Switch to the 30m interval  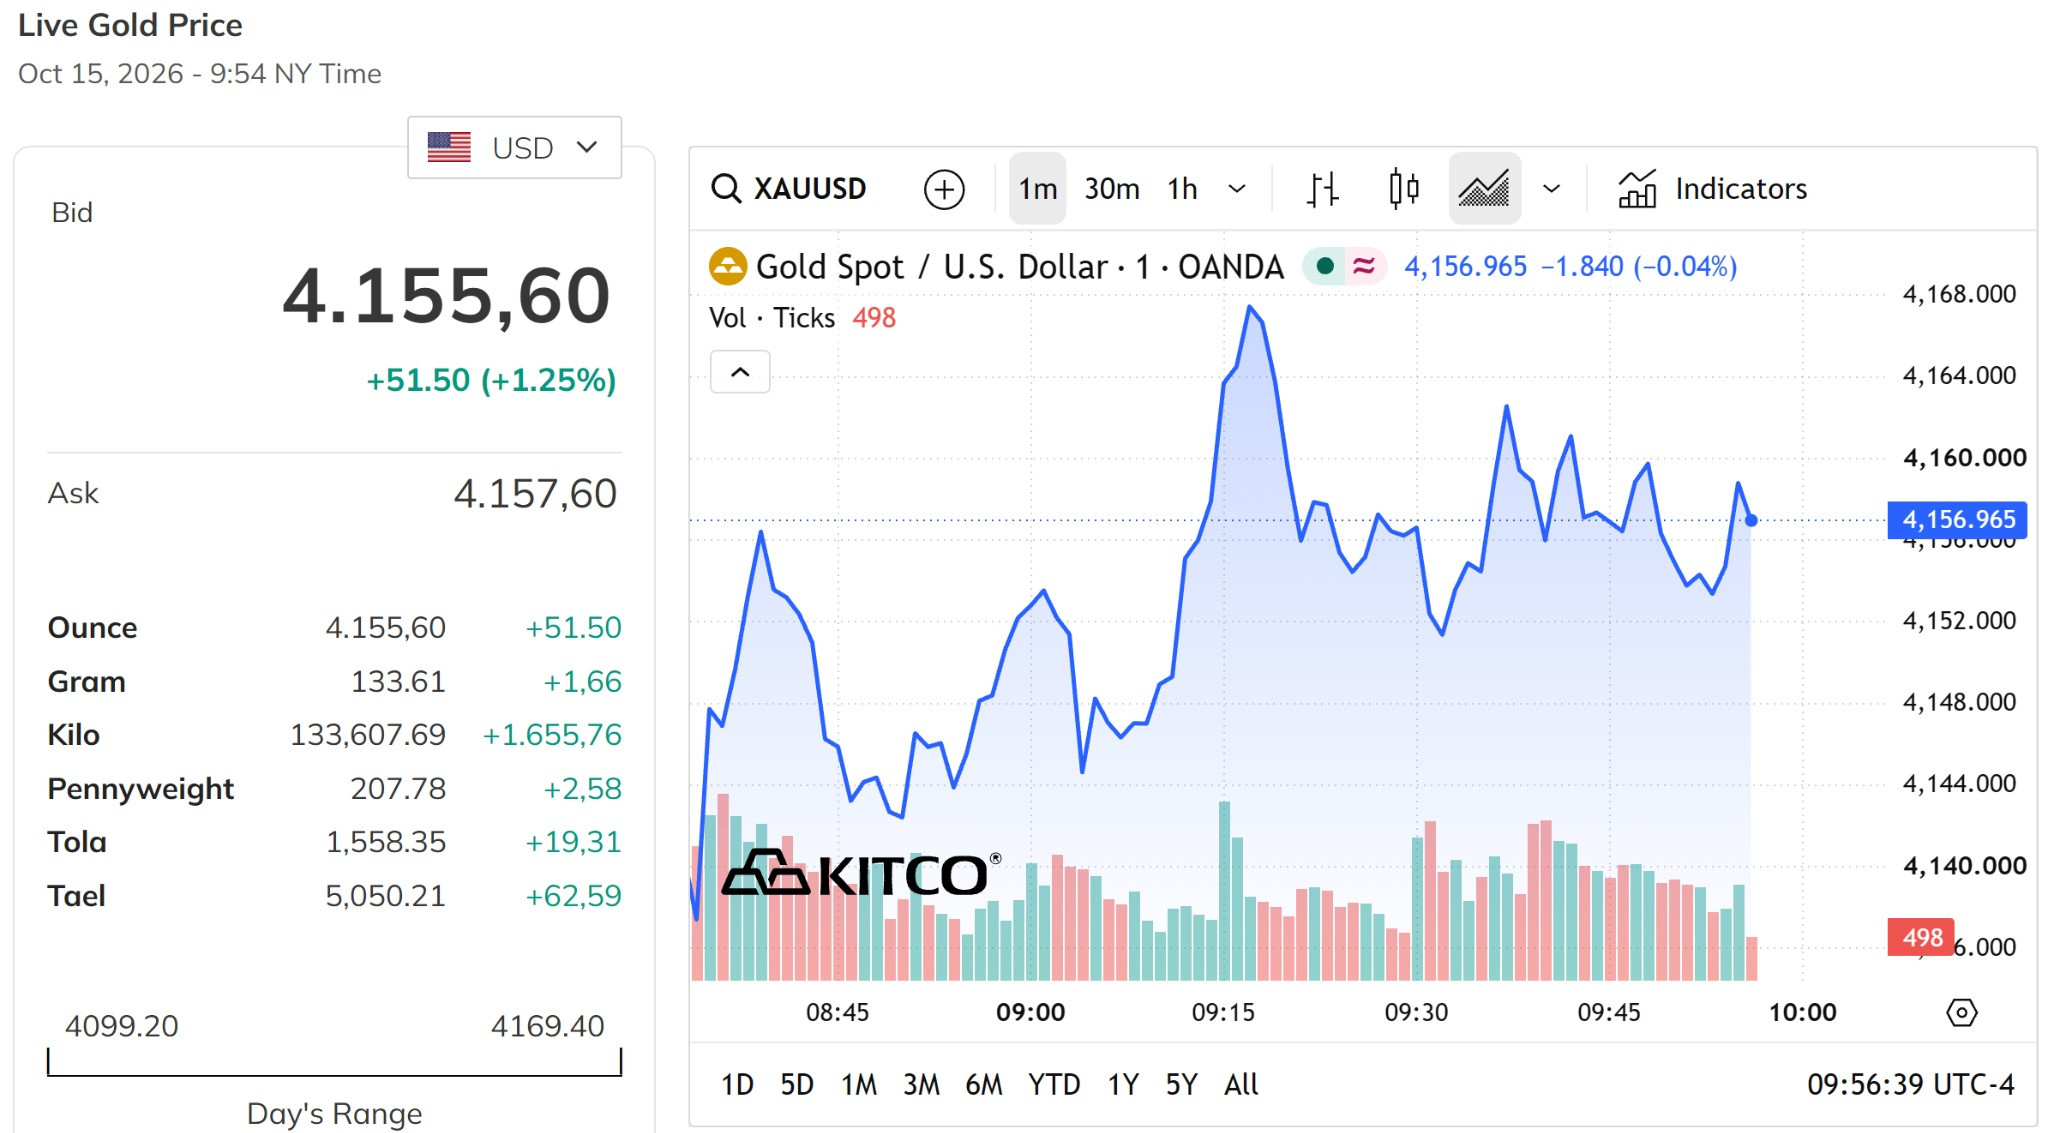(x=1112, y=188)
